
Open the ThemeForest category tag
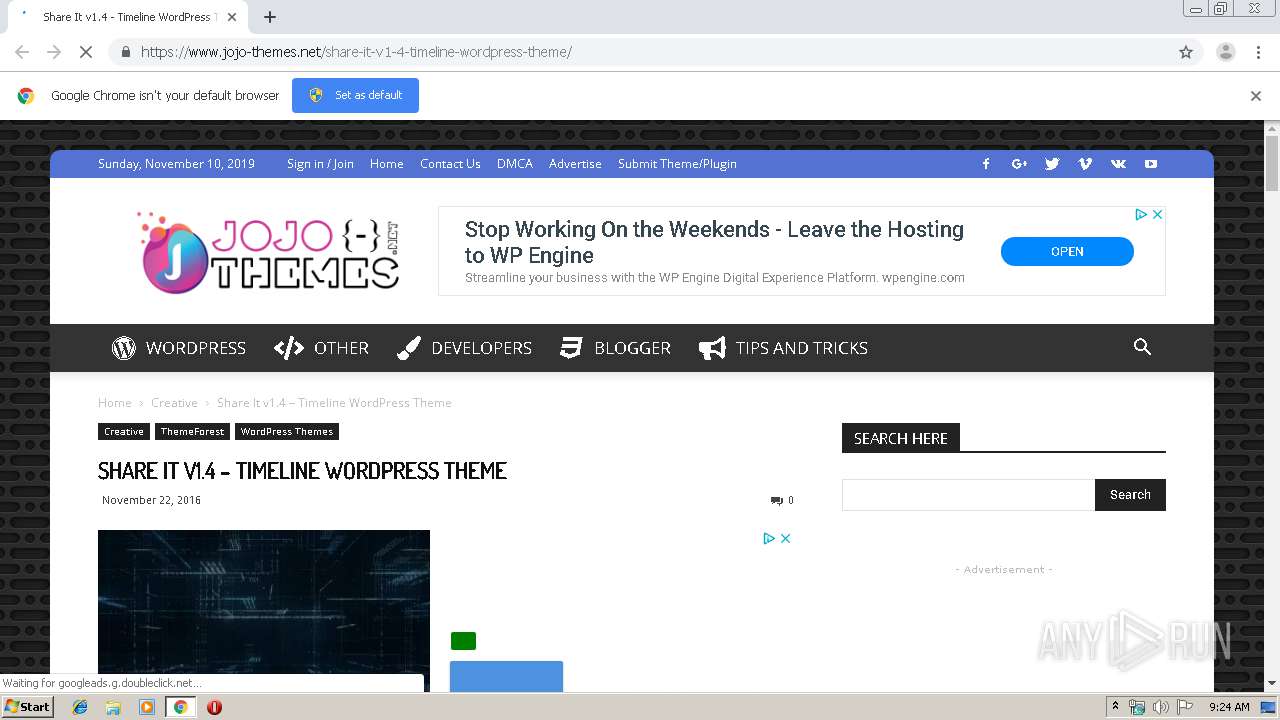192,432
